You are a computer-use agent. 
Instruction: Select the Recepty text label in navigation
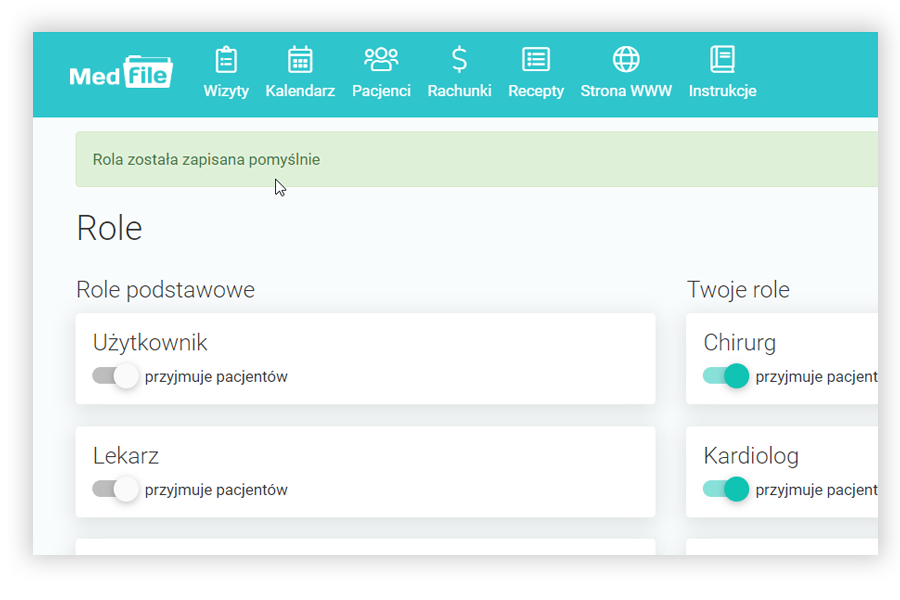536,91
